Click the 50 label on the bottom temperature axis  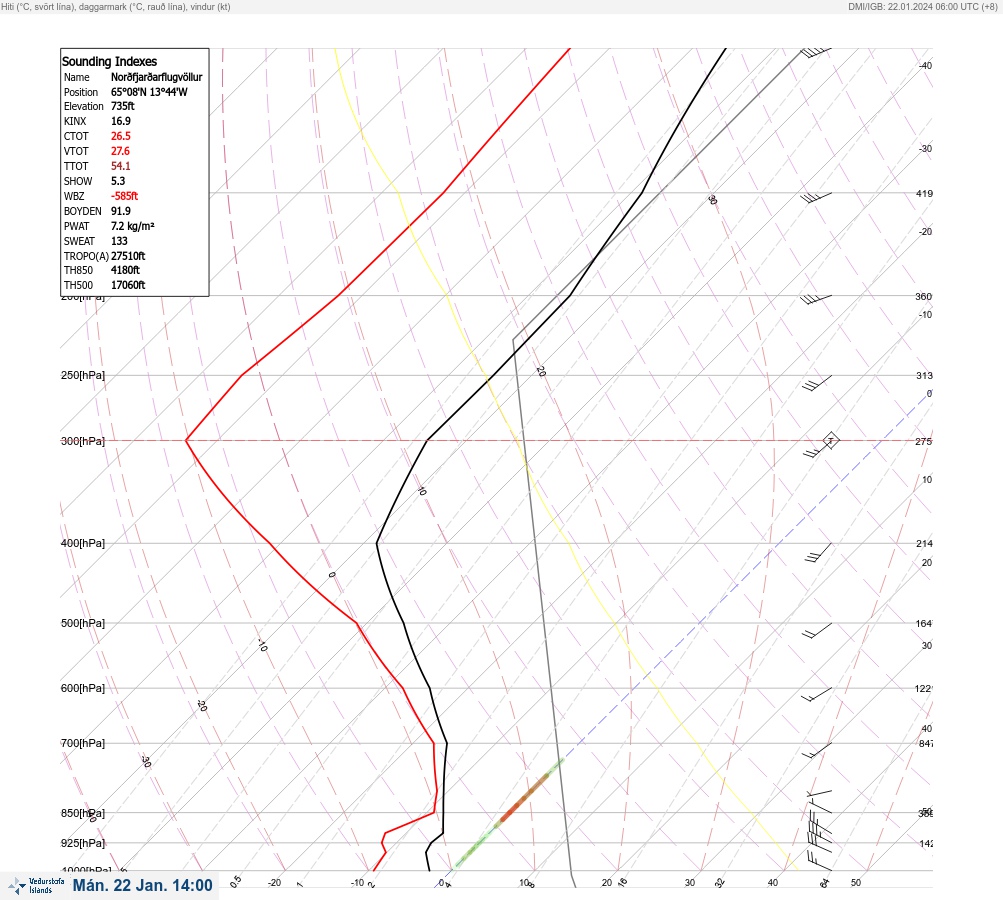[x=856, y=883]
